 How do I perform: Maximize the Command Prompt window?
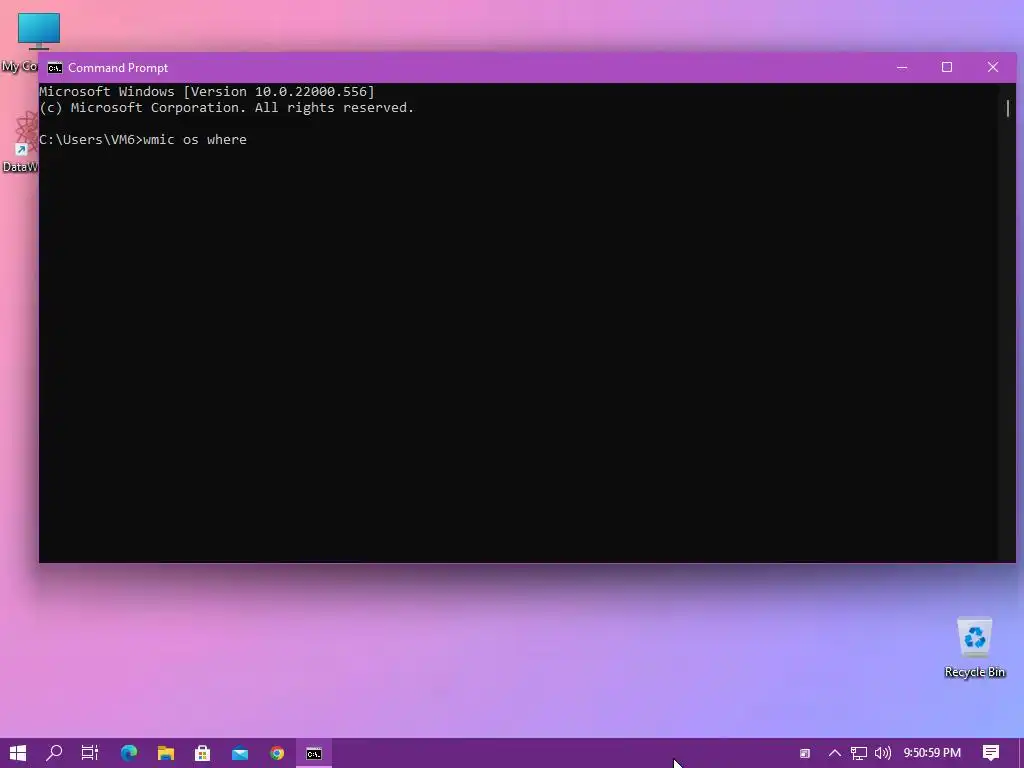point(947,67)
